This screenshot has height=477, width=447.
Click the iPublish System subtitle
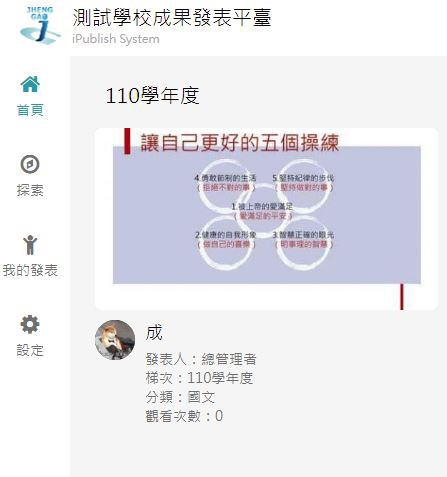pos(116,39)
